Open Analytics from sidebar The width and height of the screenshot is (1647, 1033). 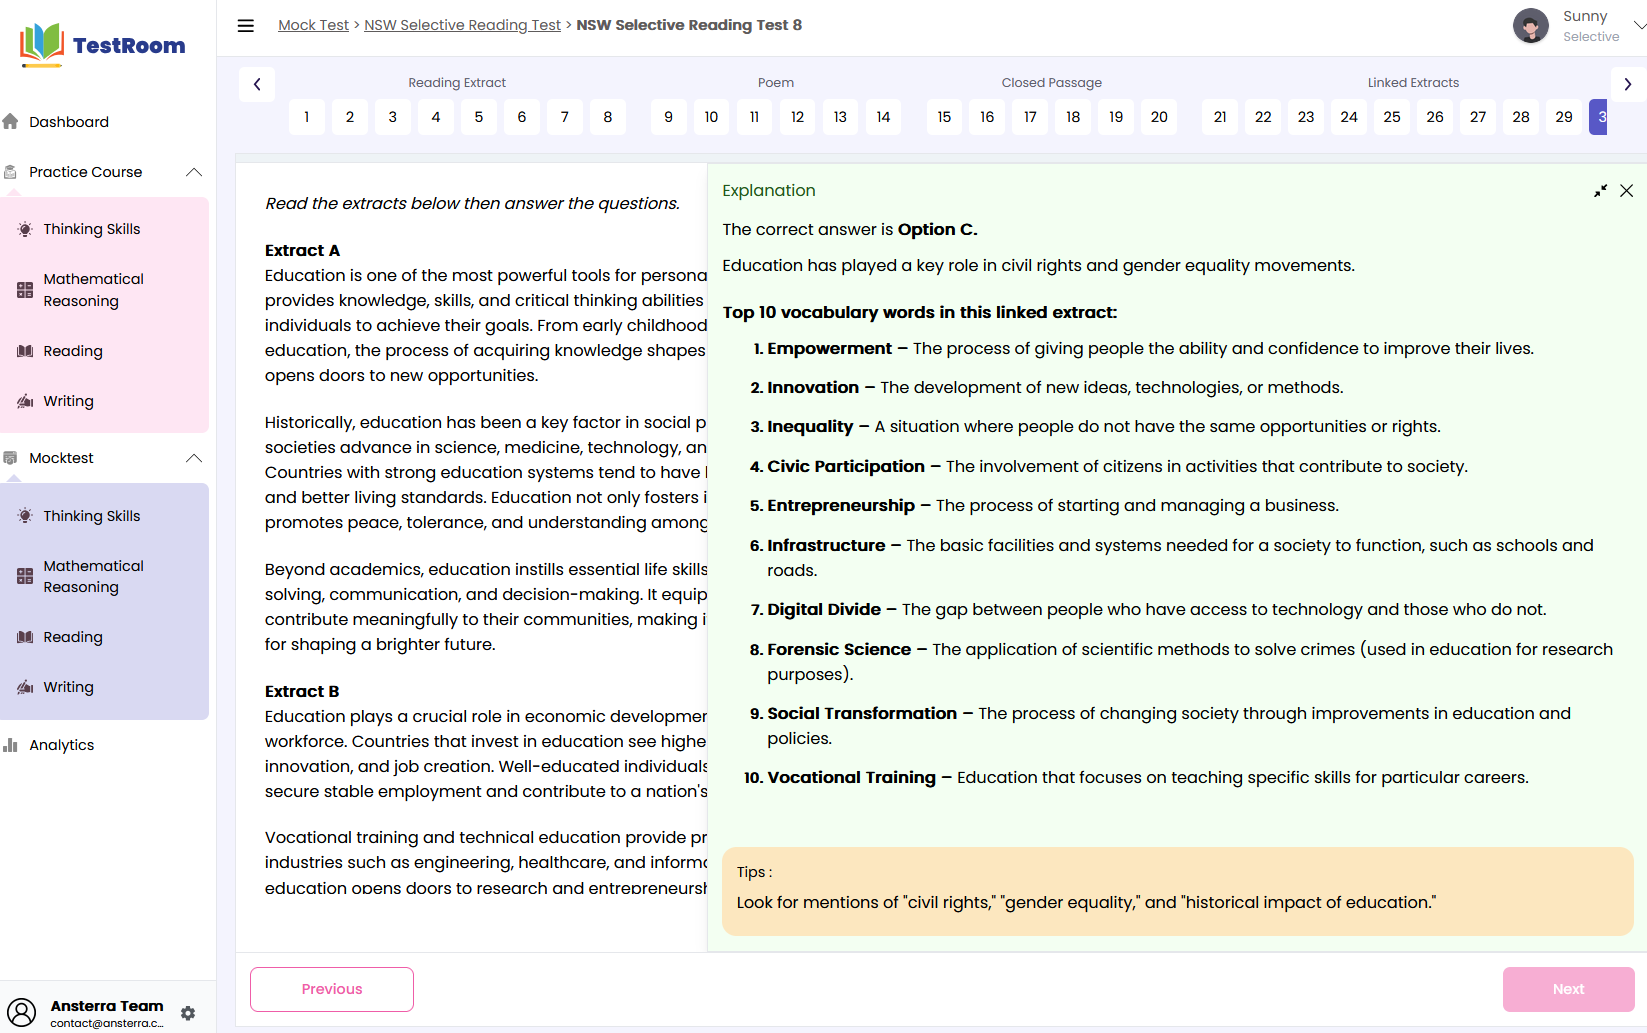pyautogui.click(x=62, y=745)
